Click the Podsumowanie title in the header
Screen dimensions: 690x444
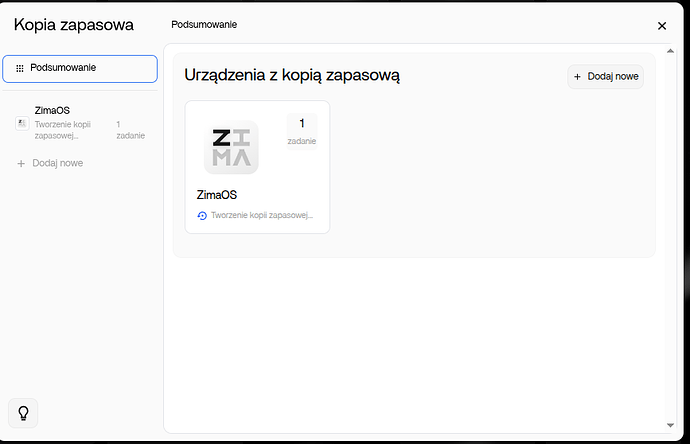tap(204, 24)
